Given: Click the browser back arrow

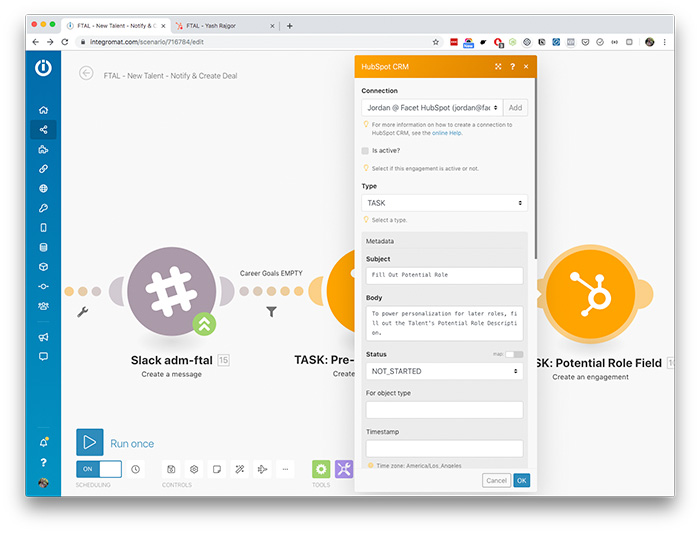Looking at the screenshot, I should (36, 42).
